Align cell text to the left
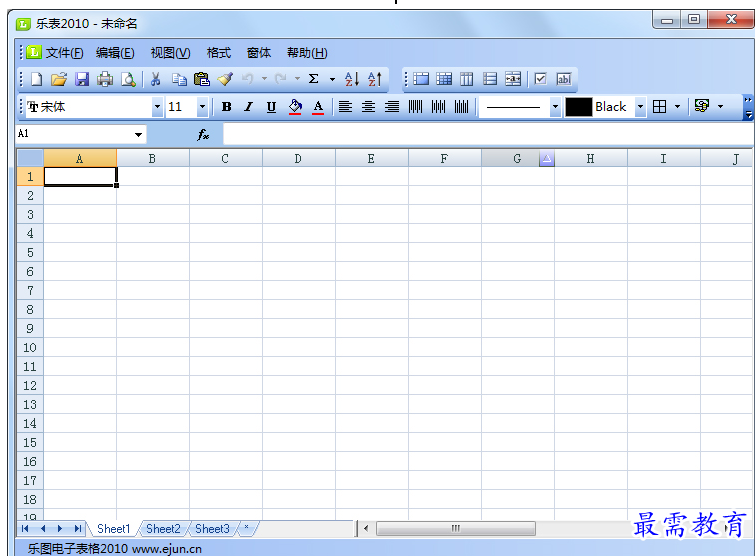This screenshot has height=556, width=755. point(345,106)
